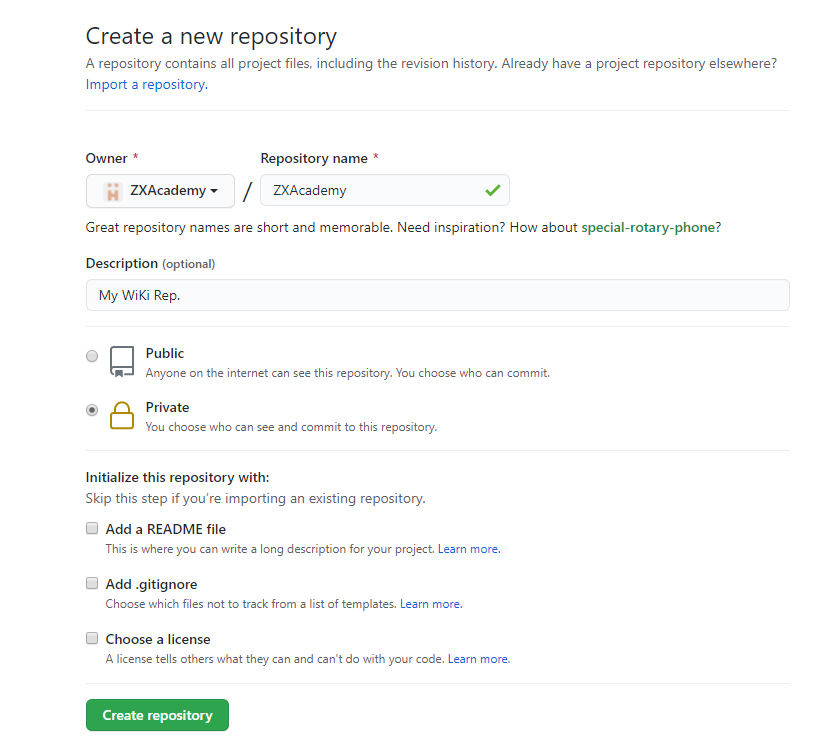Screen dimensions: 831x755
Task: Click the green checkmark beside repository name
Action: 492,189
